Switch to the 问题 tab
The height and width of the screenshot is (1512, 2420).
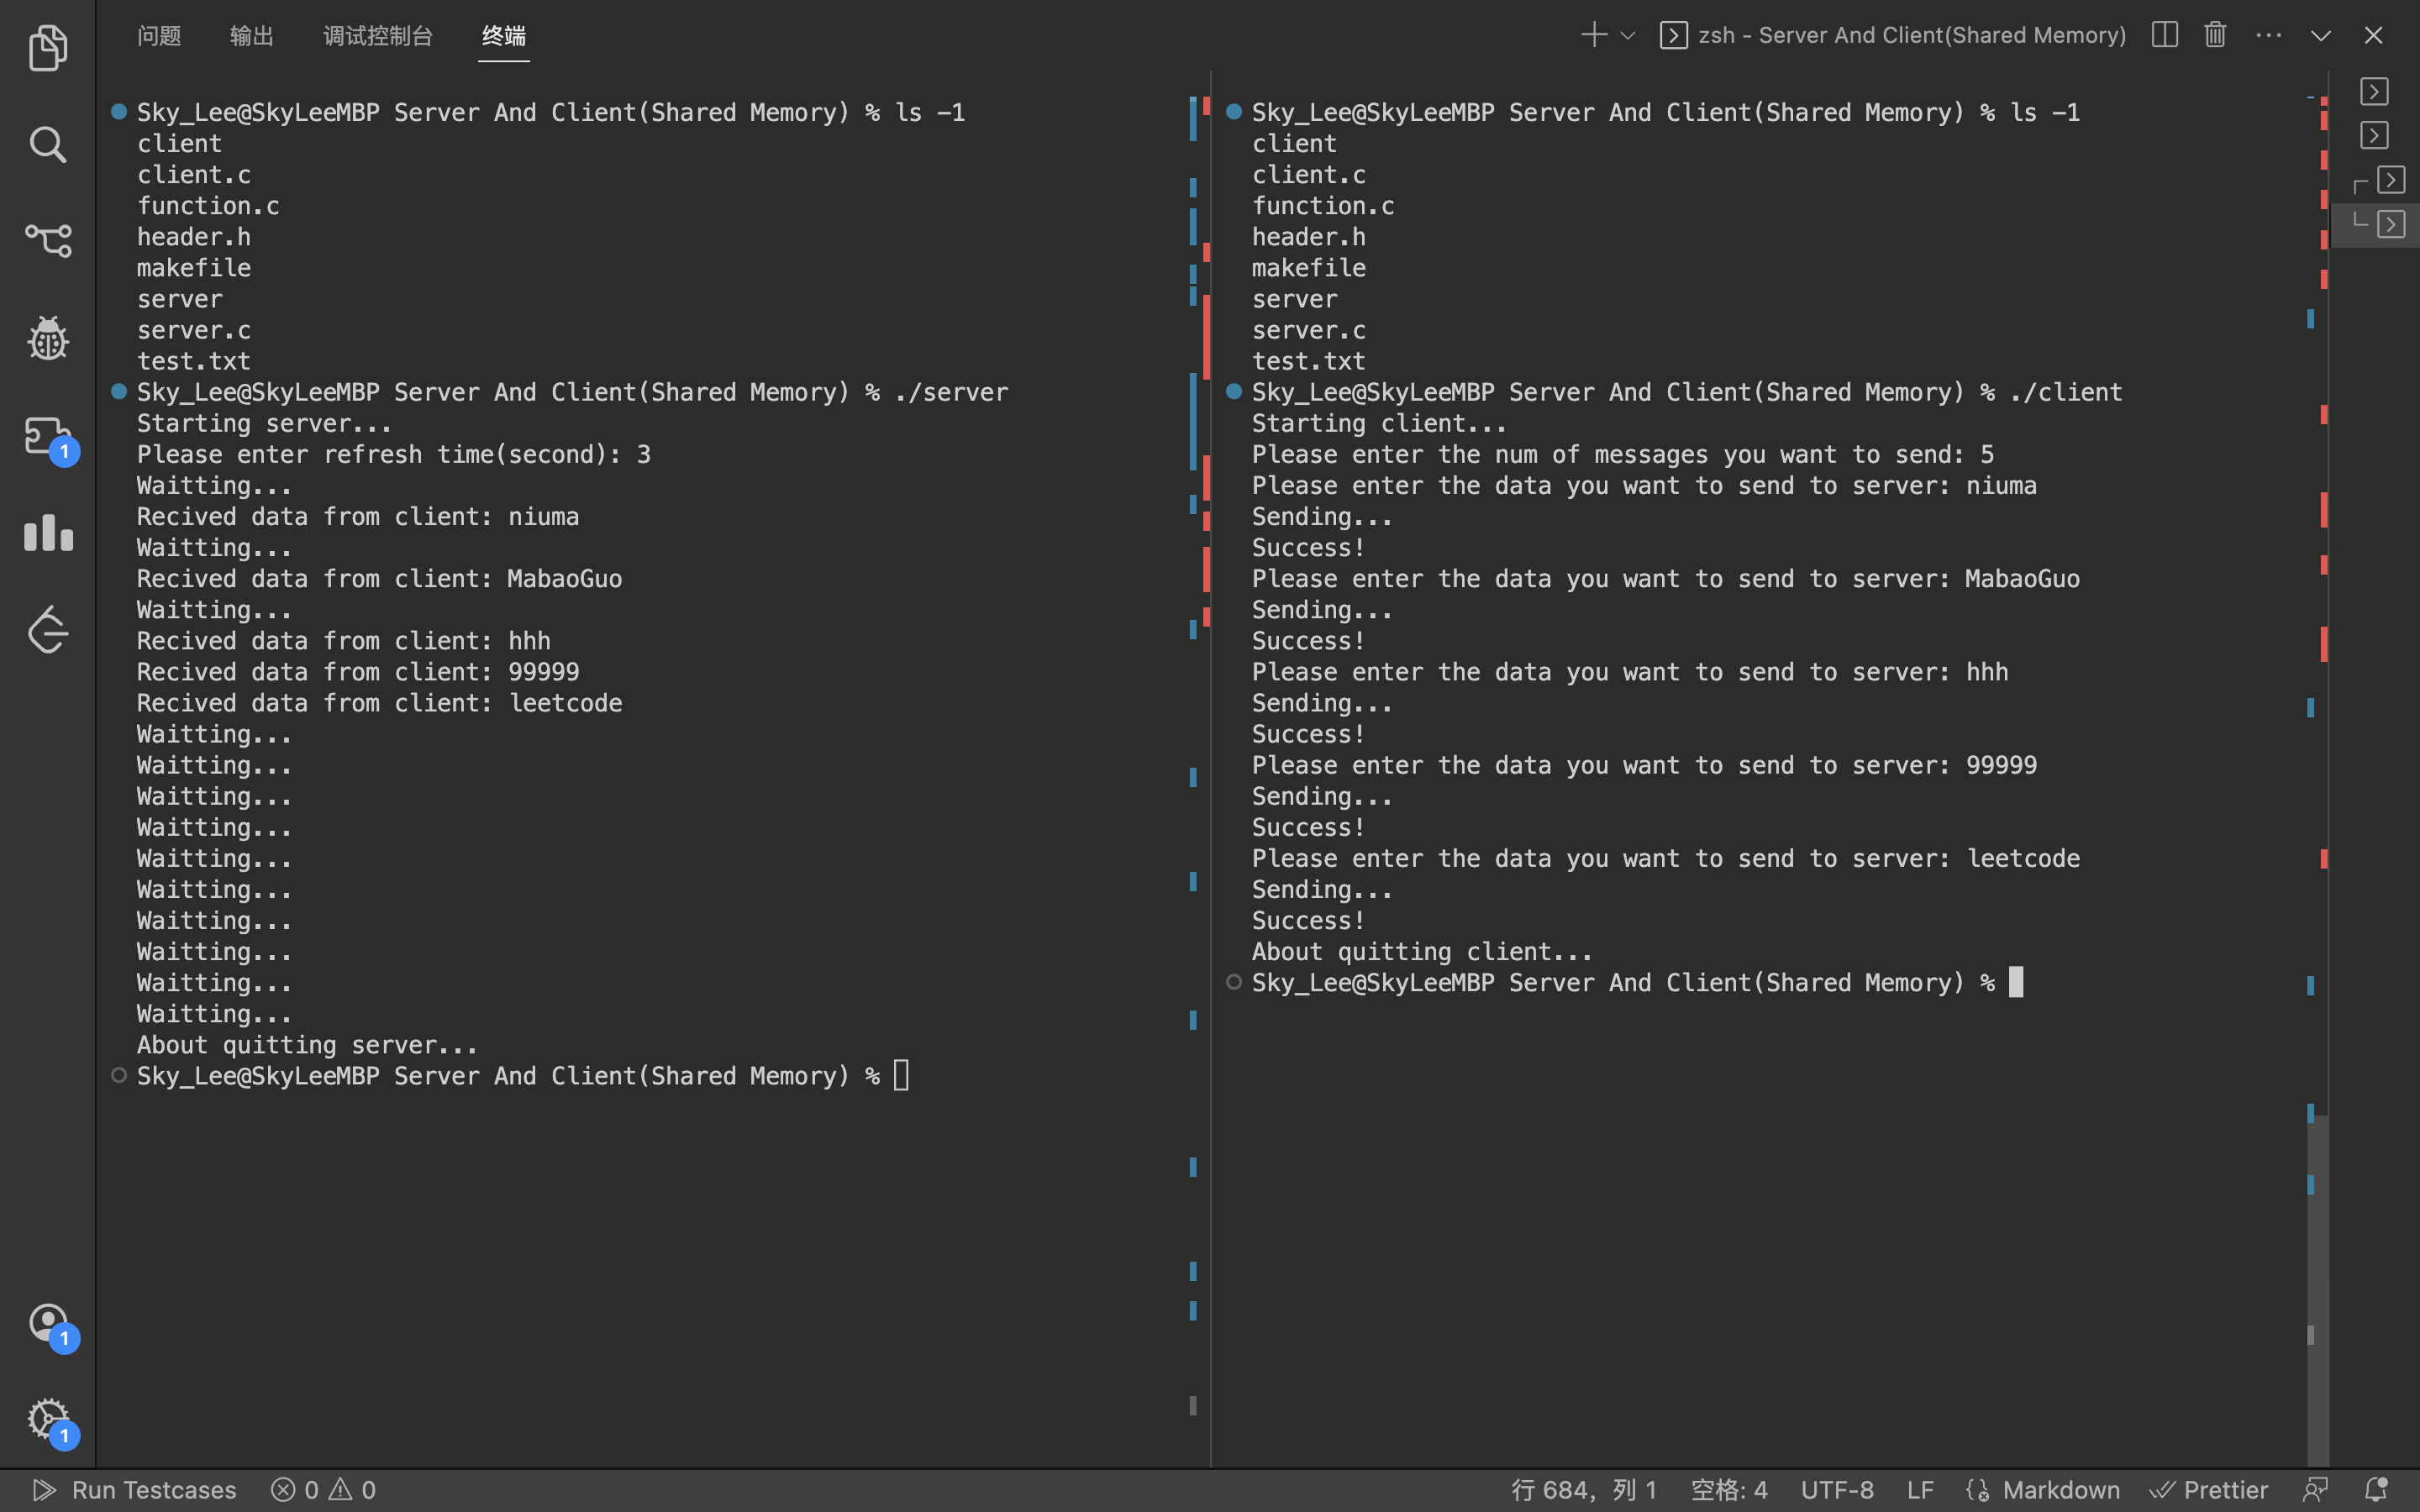pyautogui.click(x=159, y=36)
